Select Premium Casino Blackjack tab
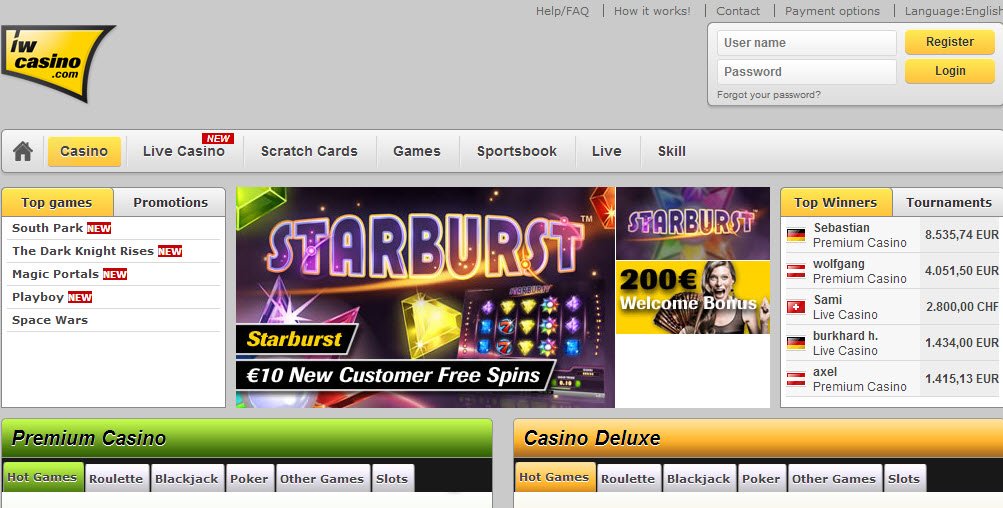This screenshot has height=508, width=1003. (187, 479)
